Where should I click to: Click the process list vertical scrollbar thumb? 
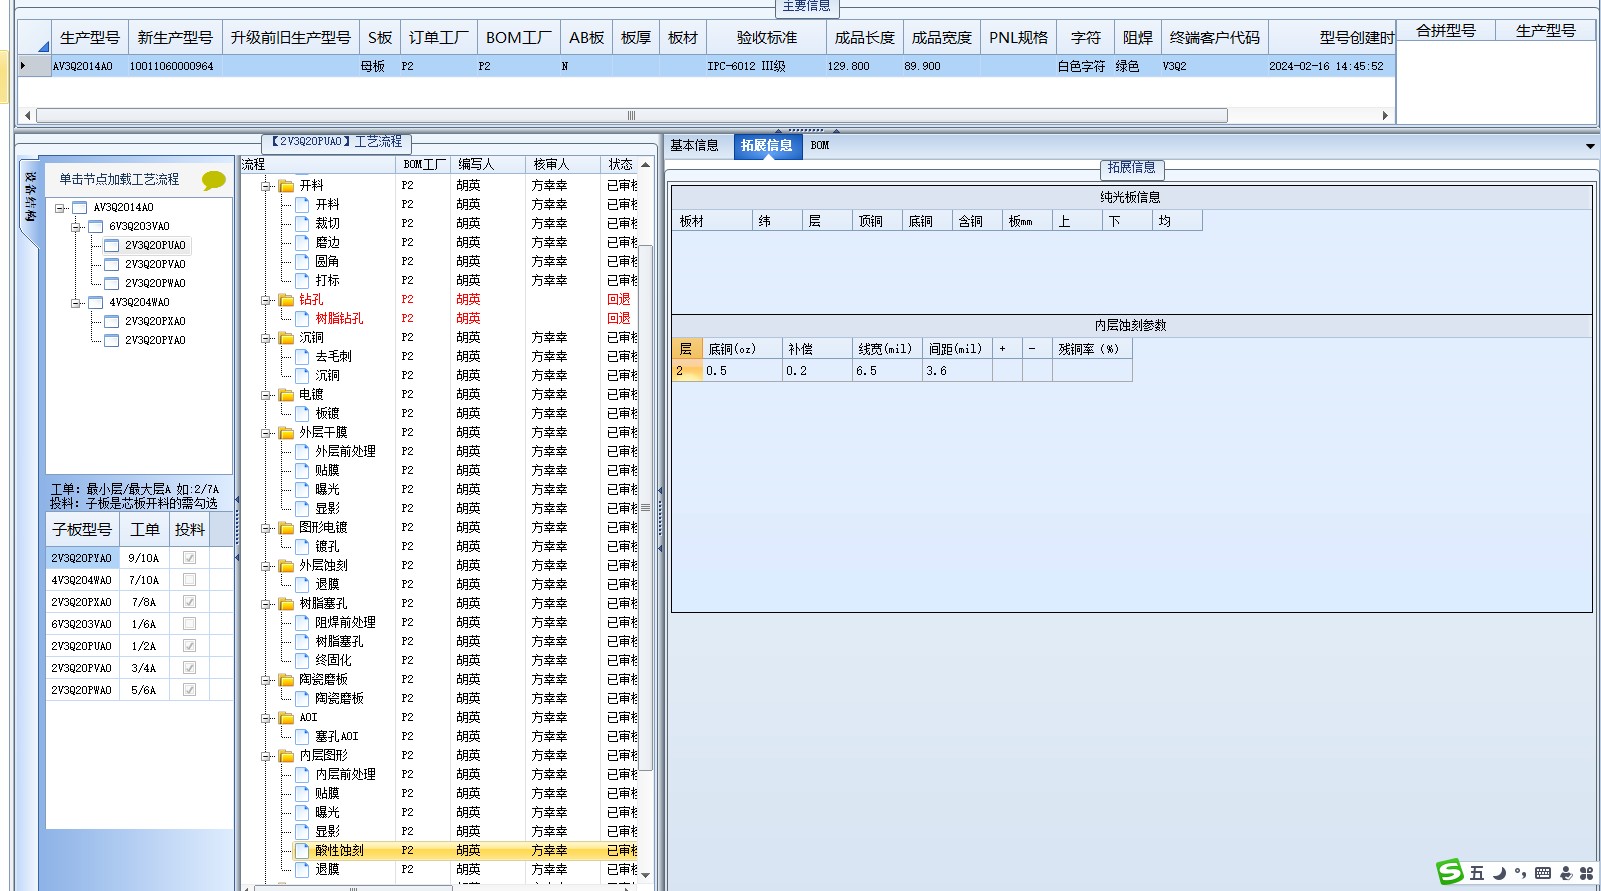[x=645, y=508]
